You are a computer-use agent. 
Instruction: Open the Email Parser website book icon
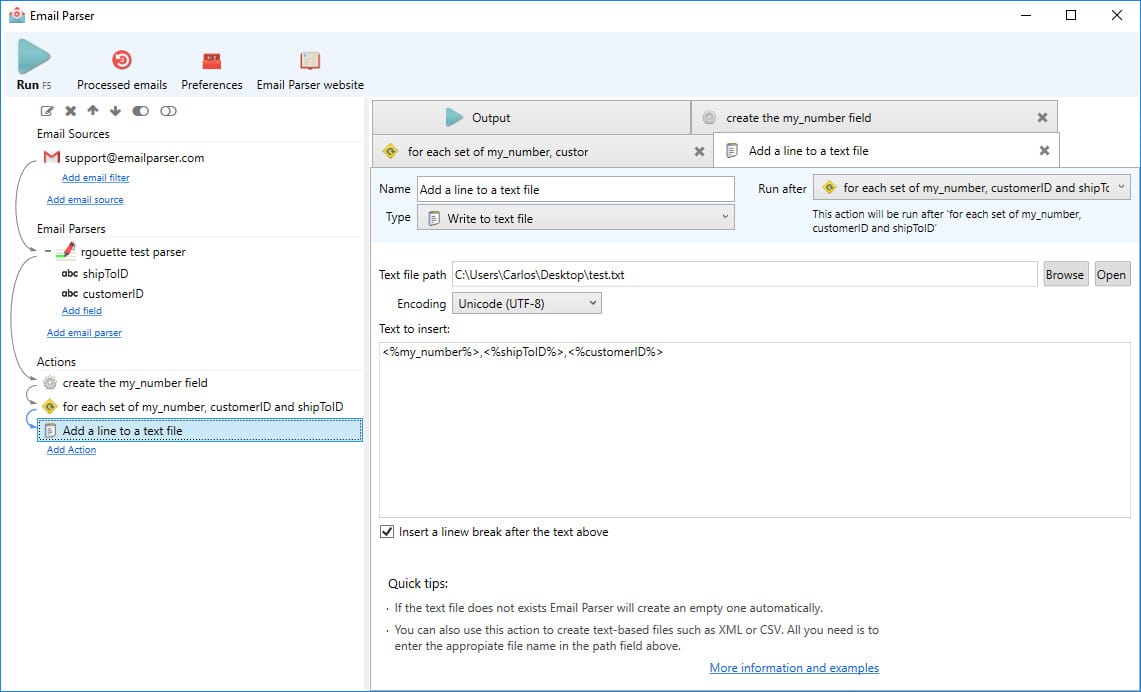pos(310,60)
